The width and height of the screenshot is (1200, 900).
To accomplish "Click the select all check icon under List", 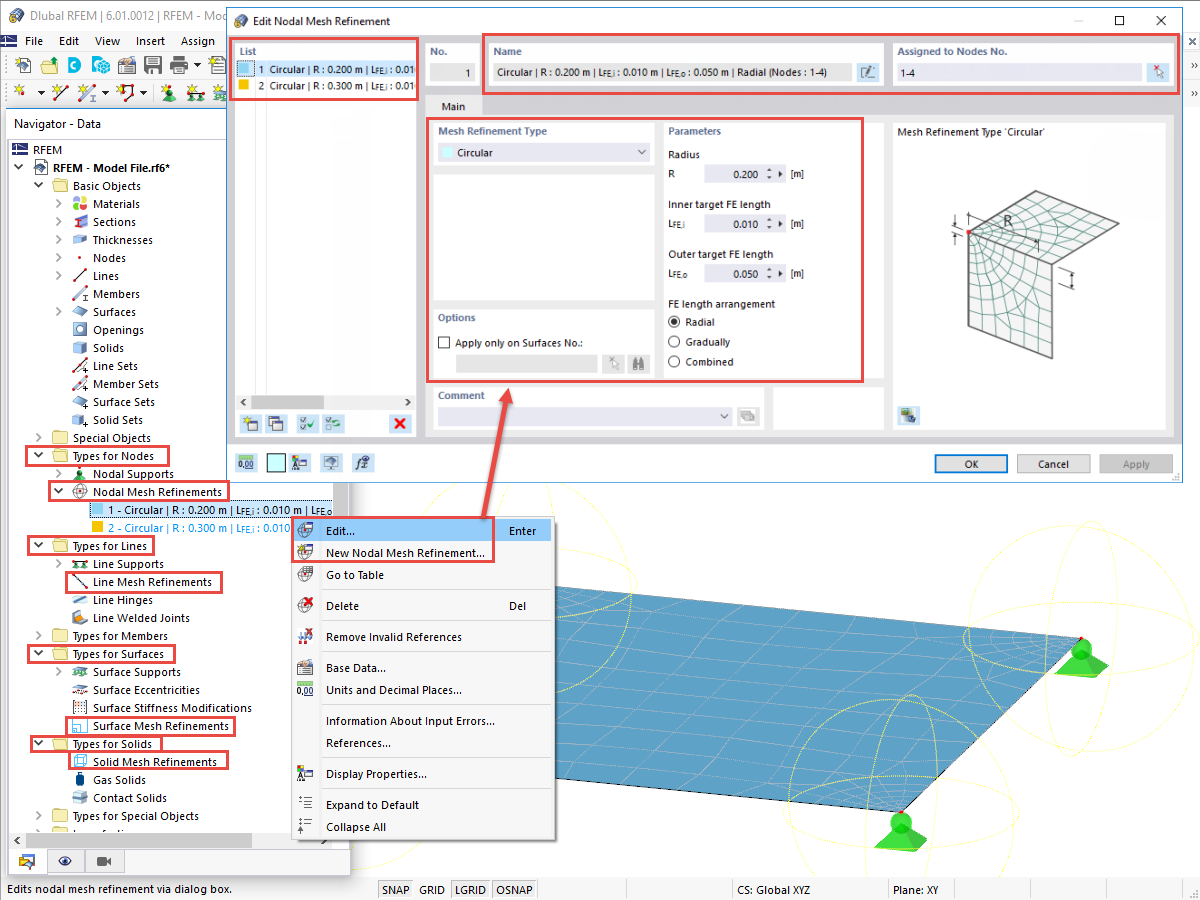I will [308, 423].
